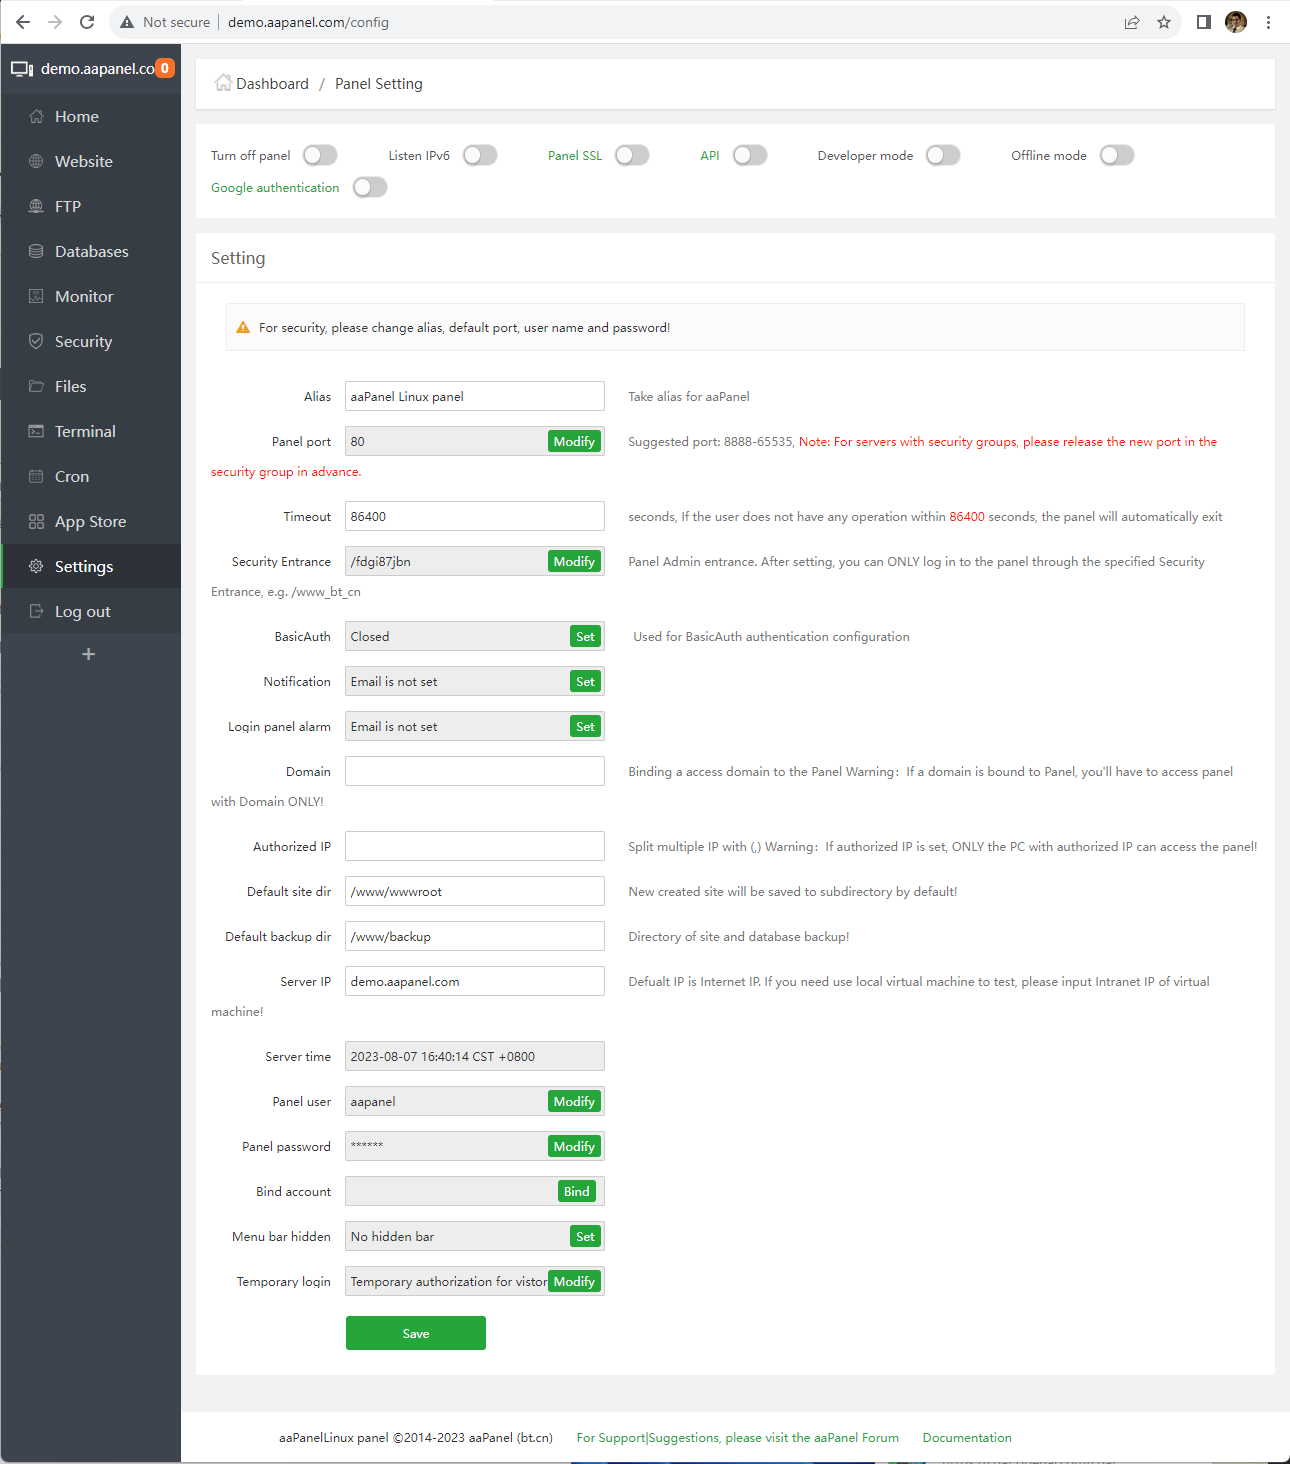This screenshot has height=1464, width=1290.
Task: Click the App Store grid icon
Action: click(x=36, y=522)
